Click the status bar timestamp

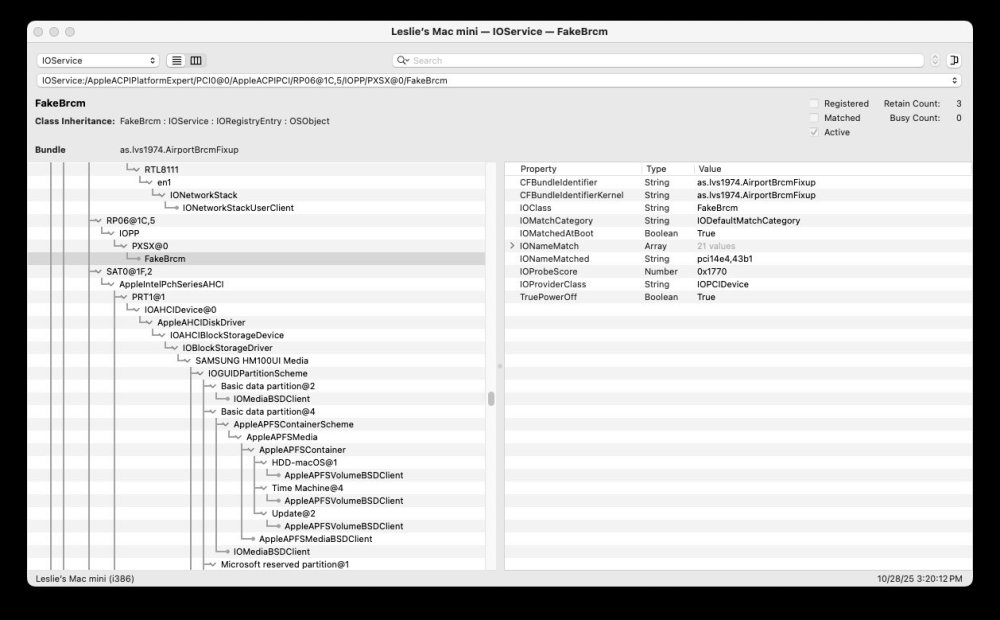(920, 579)
